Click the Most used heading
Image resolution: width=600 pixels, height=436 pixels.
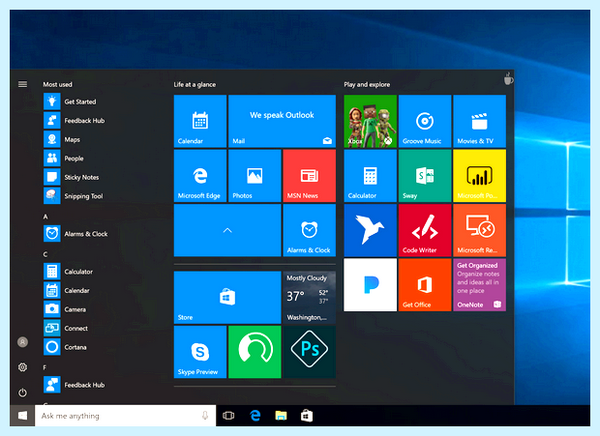pyautogui.click(x=57, y=85)
